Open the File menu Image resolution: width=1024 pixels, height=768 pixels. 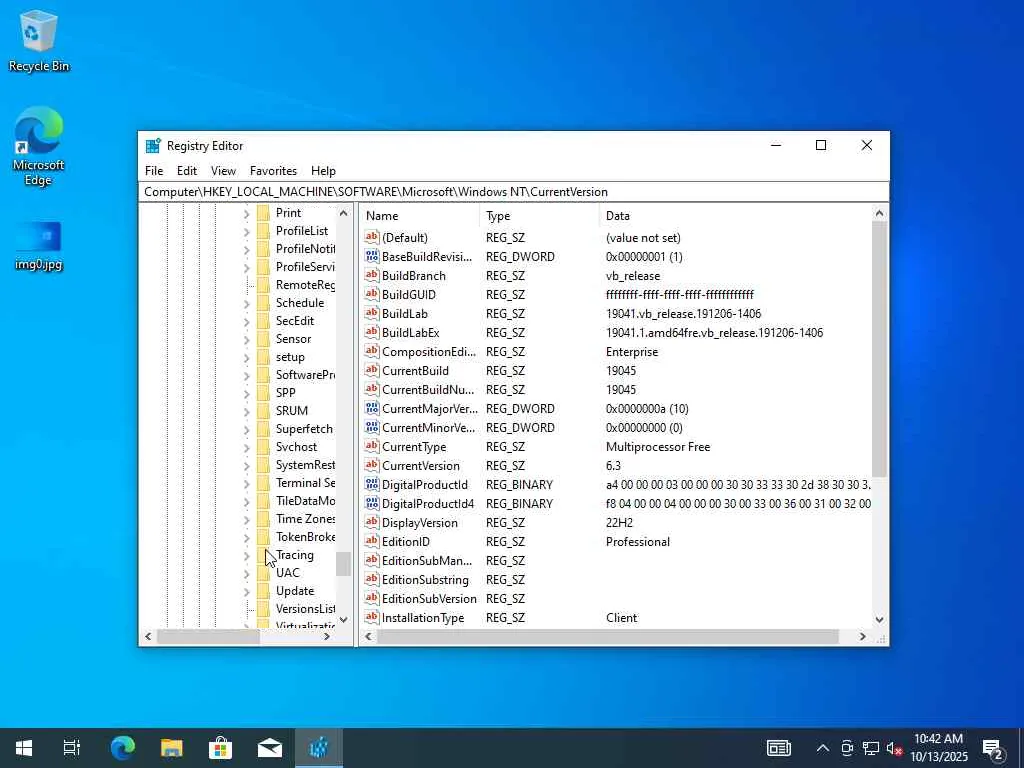pyautogui.click(x=154, y=170)
